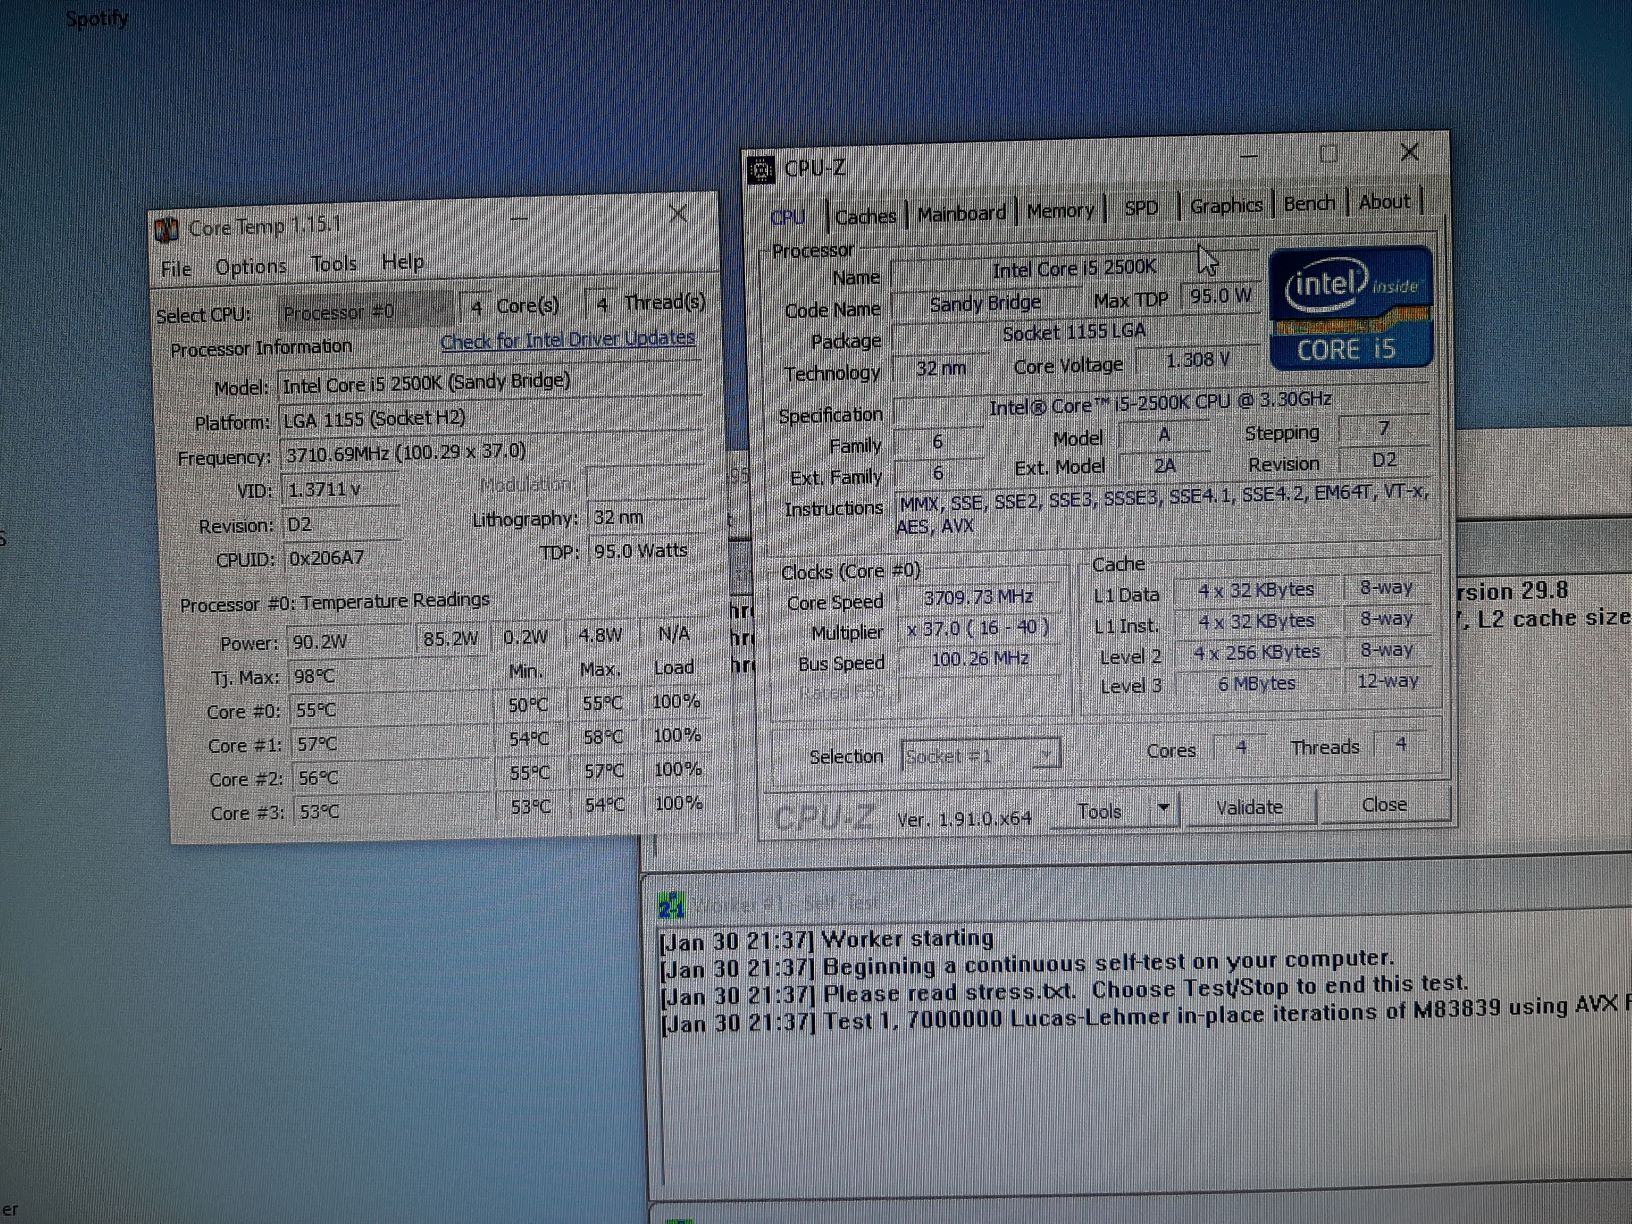Click the Prime95 Worker #1 window icon
Viewport: 1632px width, 1224px height.
point(671,906)
